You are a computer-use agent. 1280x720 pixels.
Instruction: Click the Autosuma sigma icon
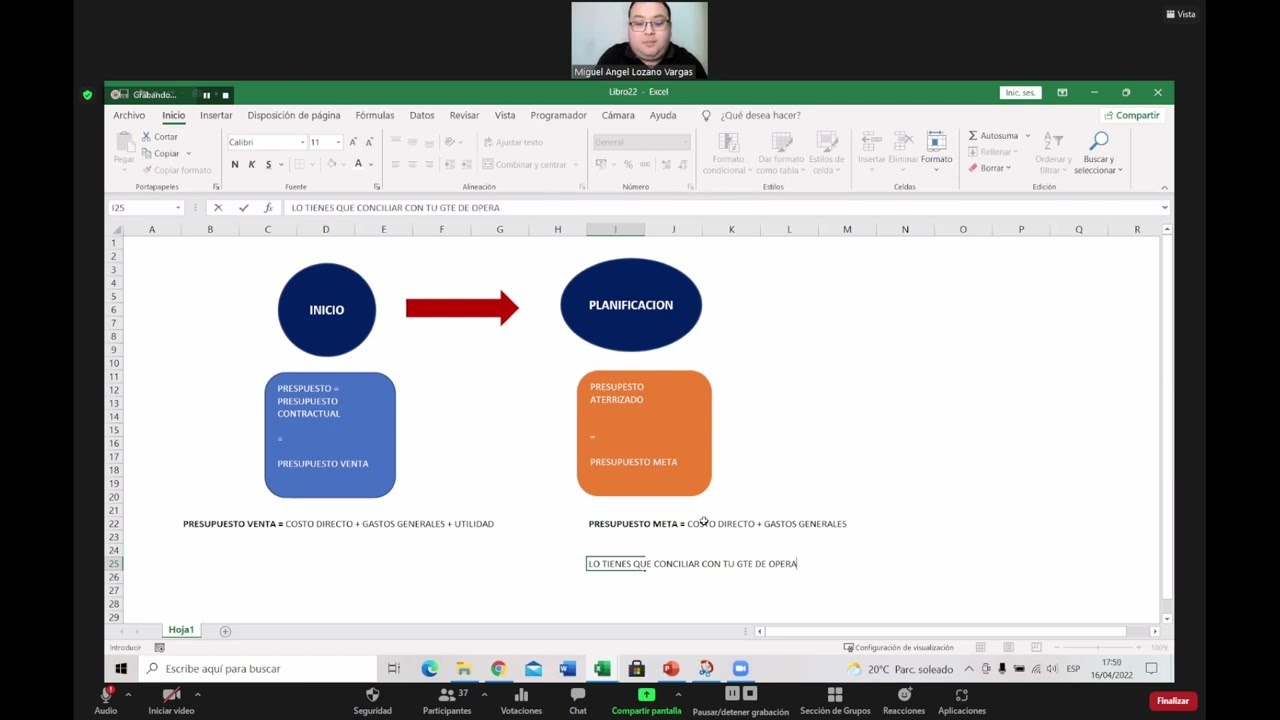[973, 136]
